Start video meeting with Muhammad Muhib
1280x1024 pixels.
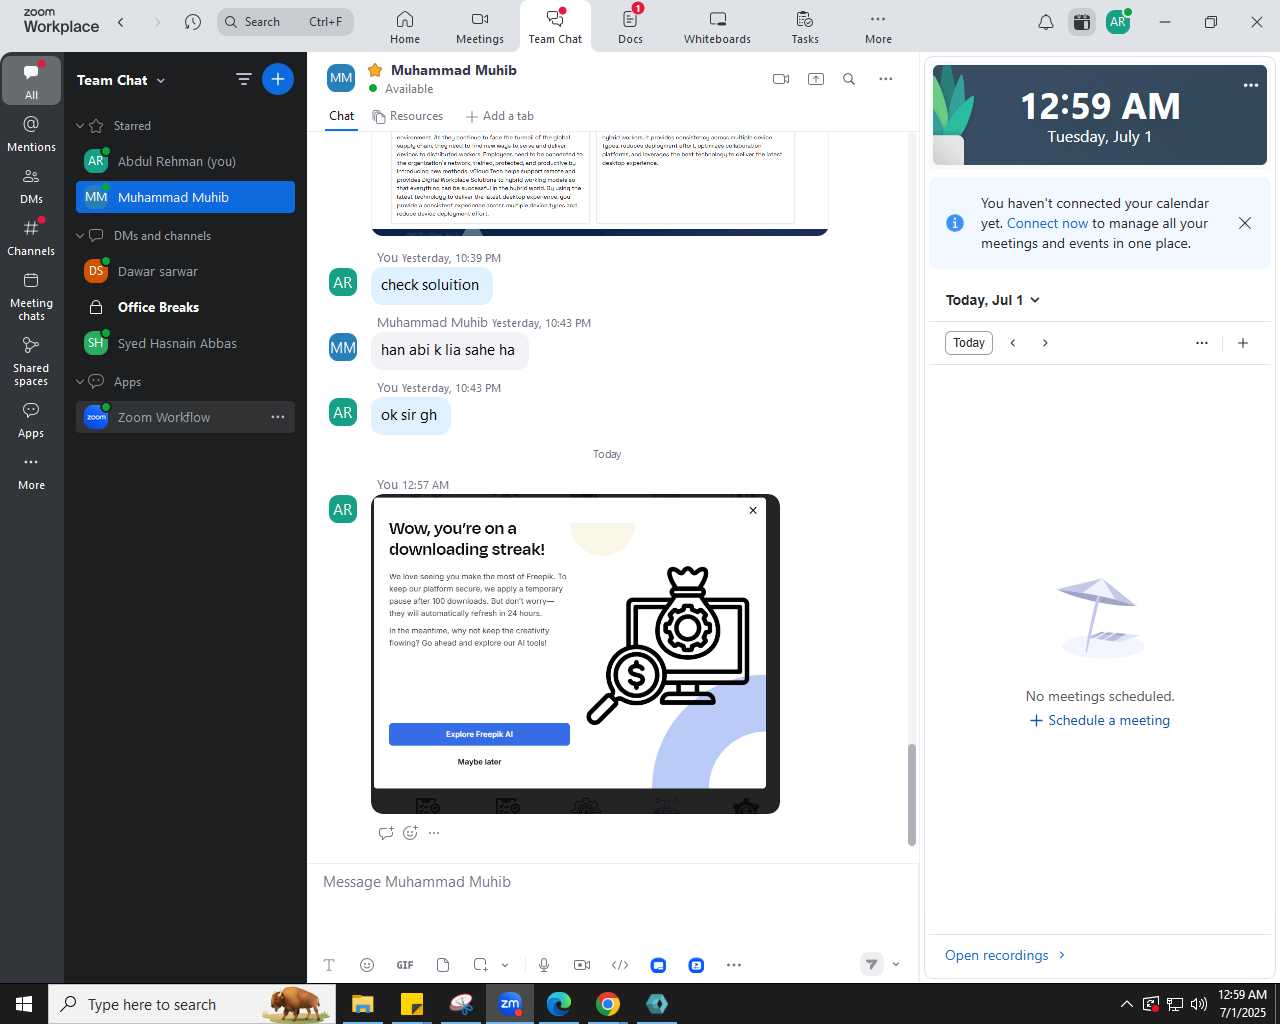(781, 79)
